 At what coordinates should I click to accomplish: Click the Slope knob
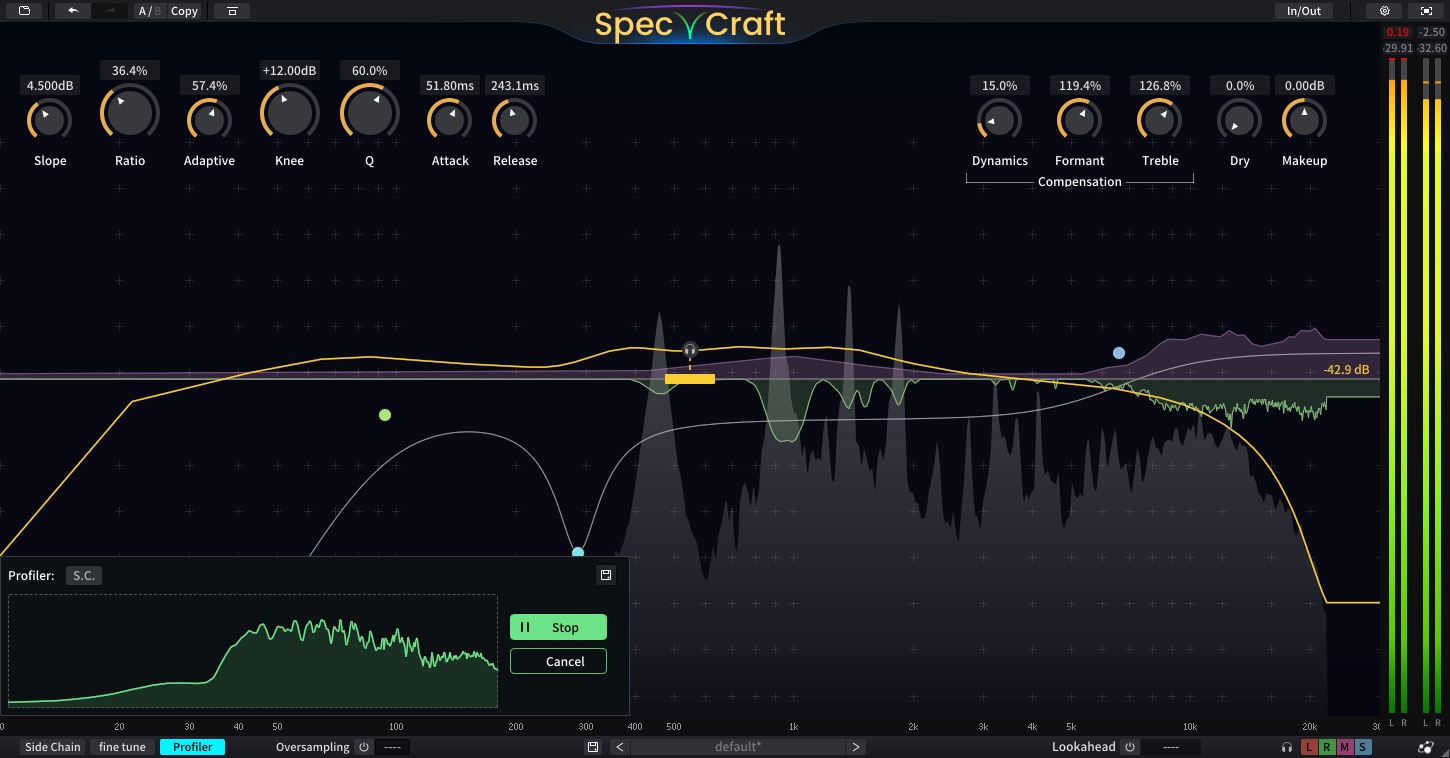(x=50, y=121)
